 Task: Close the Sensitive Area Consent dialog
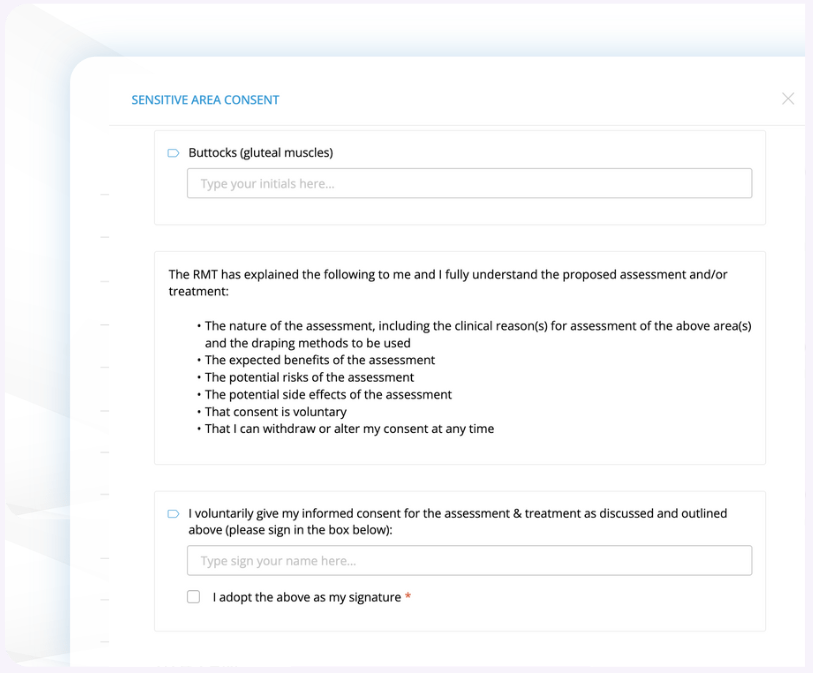pyautogui.click(x=788, y=99)
